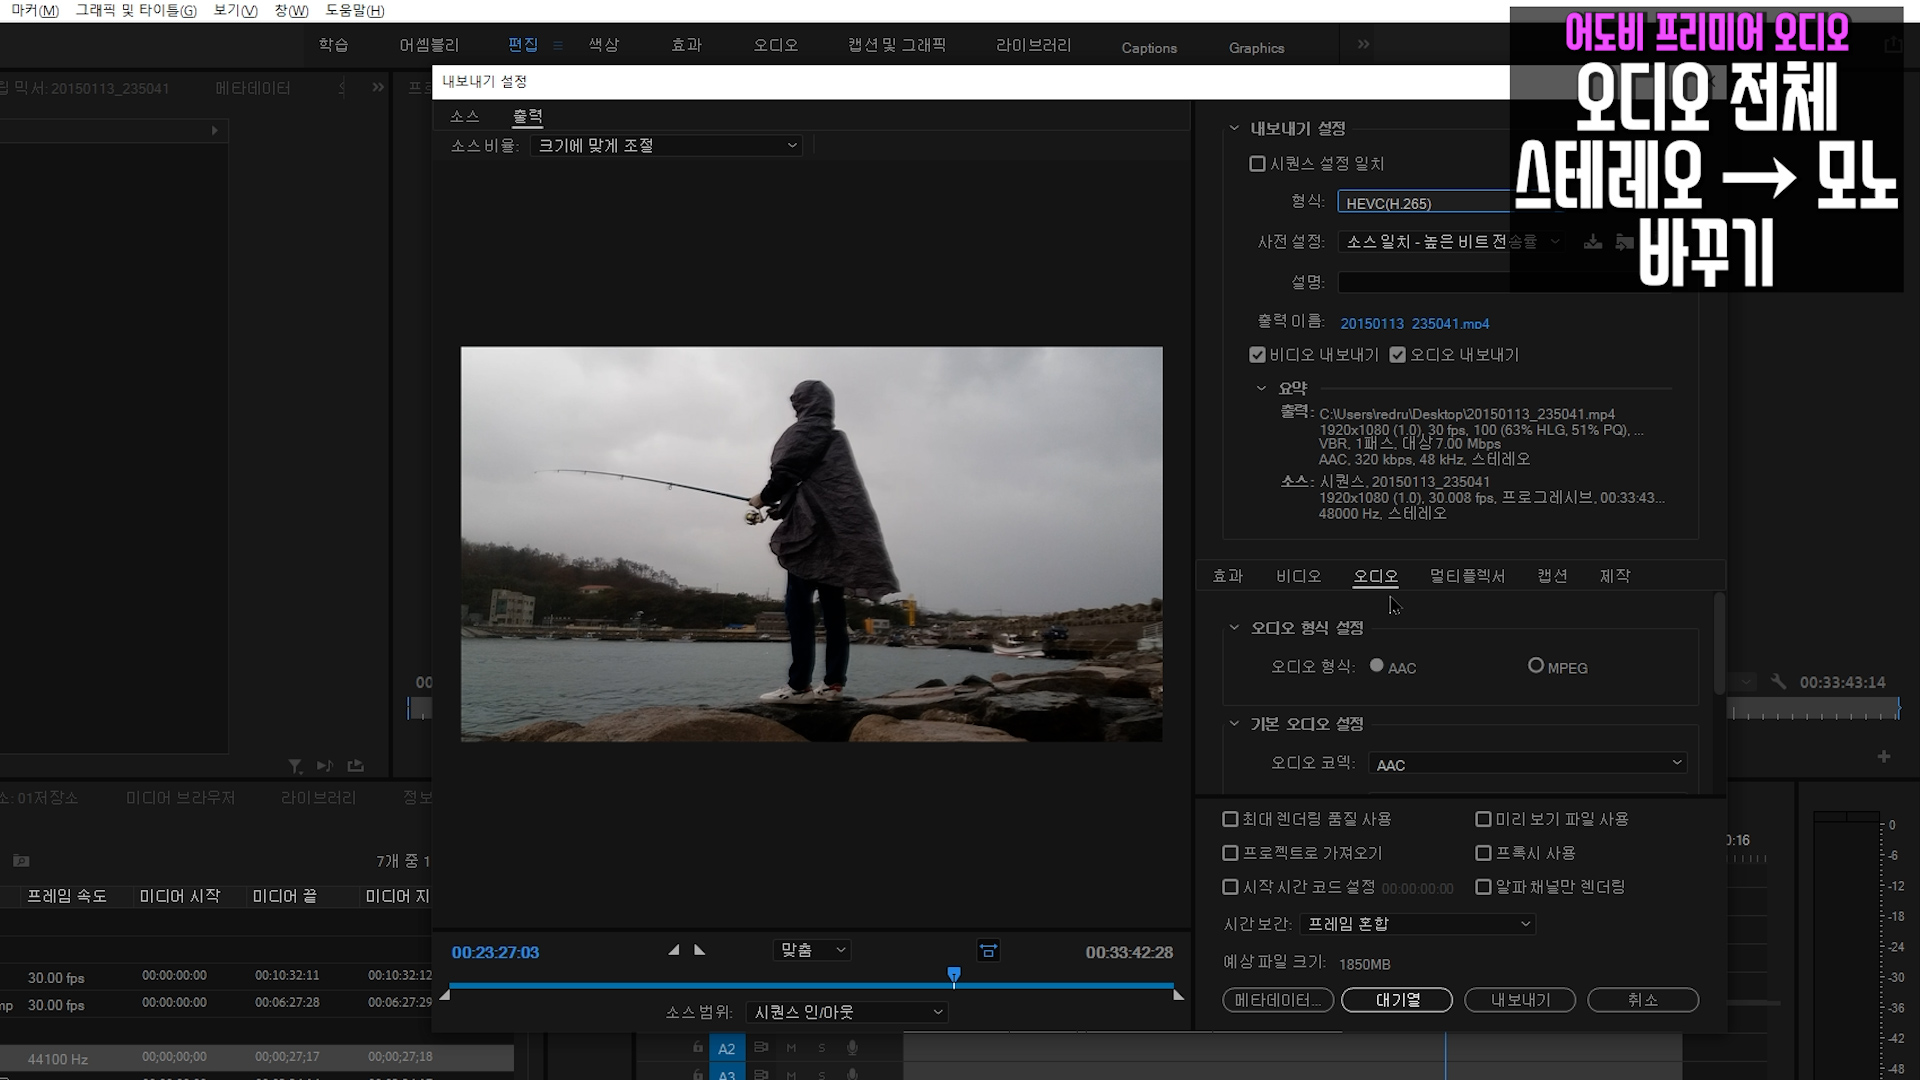1920x1080 pixels.
Task: Enable the 시퀀스 설정 일치 checkbox
Action: pos(1258,164)
